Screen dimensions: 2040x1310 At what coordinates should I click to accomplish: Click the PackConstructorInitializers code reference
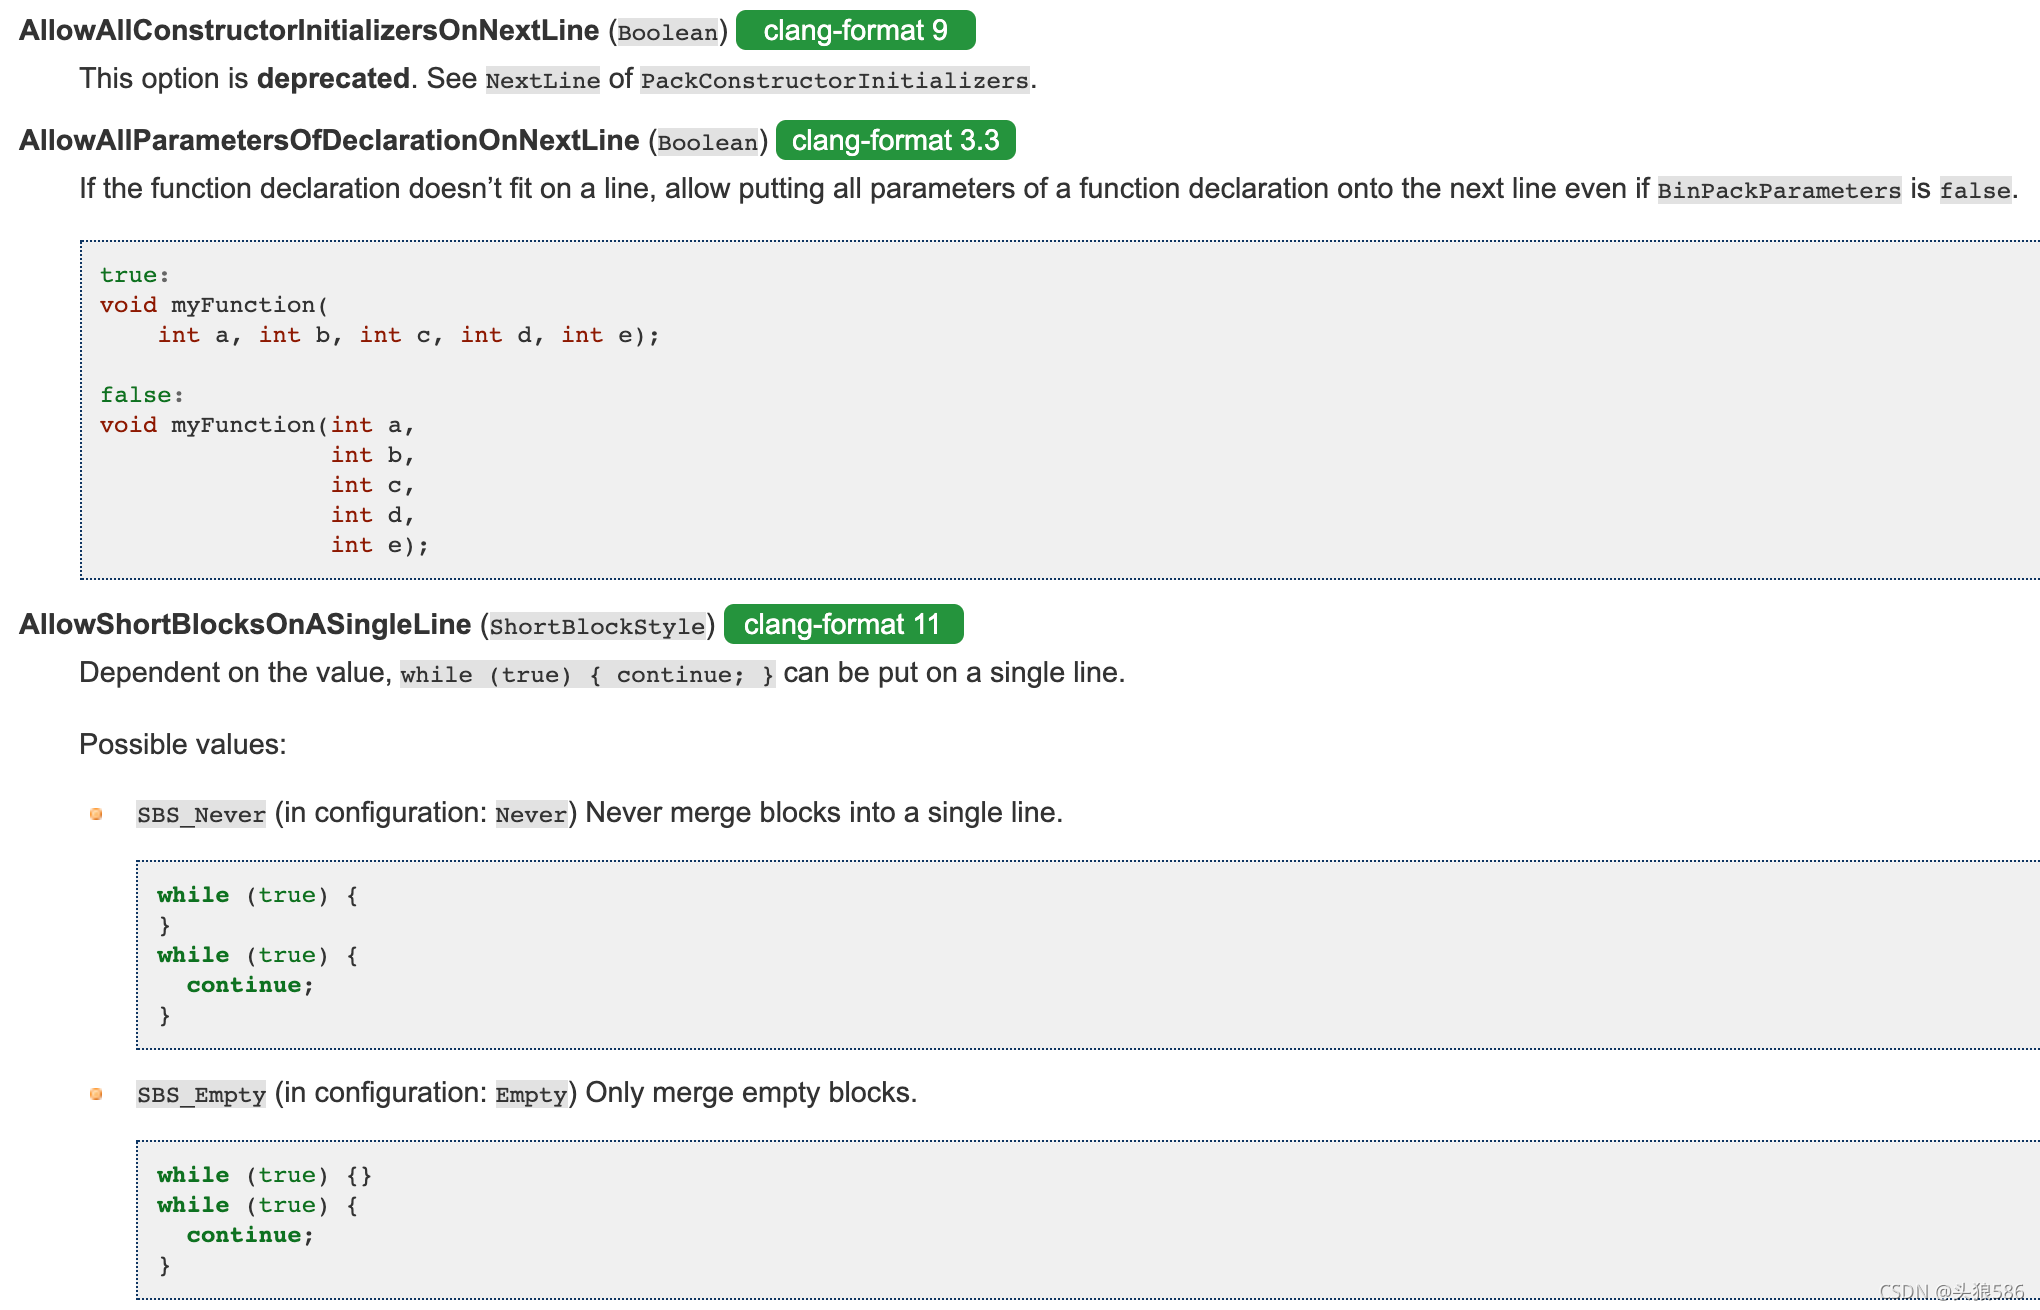pyautogui.click(x=834, y=80)
